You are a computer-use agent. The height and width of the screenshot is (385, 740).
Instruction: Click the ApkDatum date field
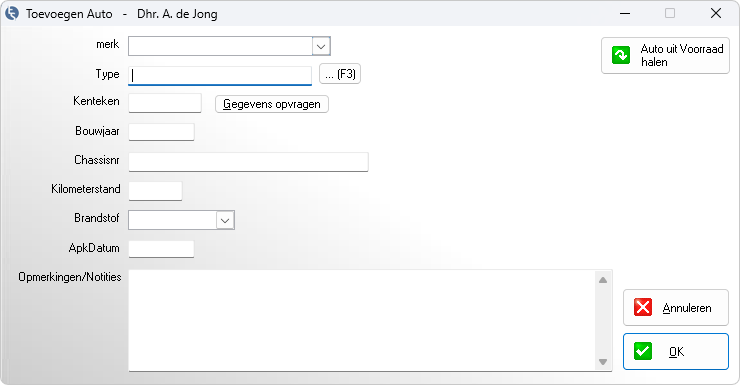tap(161, 249)
